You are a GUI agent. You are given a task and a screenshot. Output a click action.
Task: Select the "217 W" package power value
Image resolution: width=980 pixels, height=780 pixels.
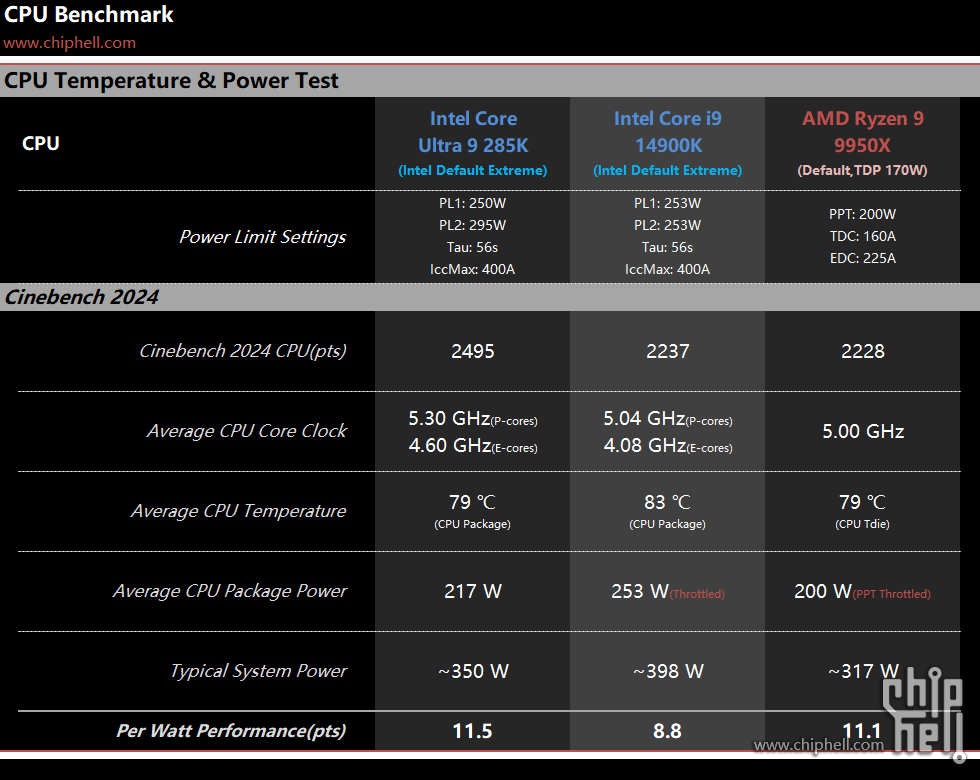coord(473,591)
